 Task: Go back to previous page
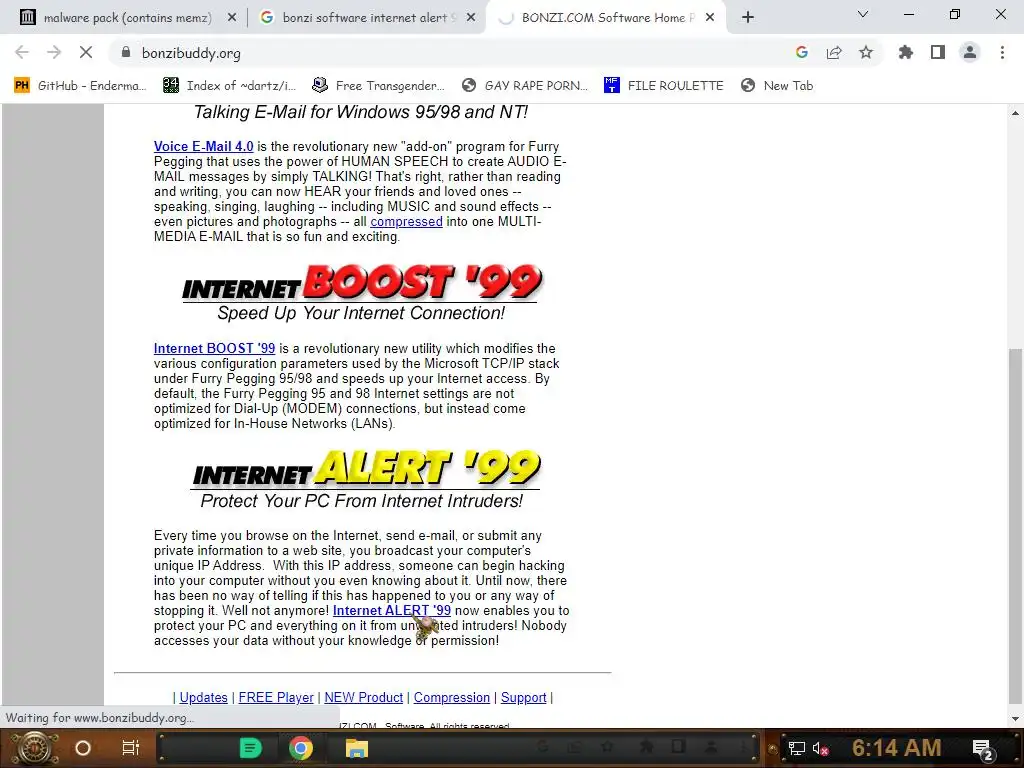22,52
